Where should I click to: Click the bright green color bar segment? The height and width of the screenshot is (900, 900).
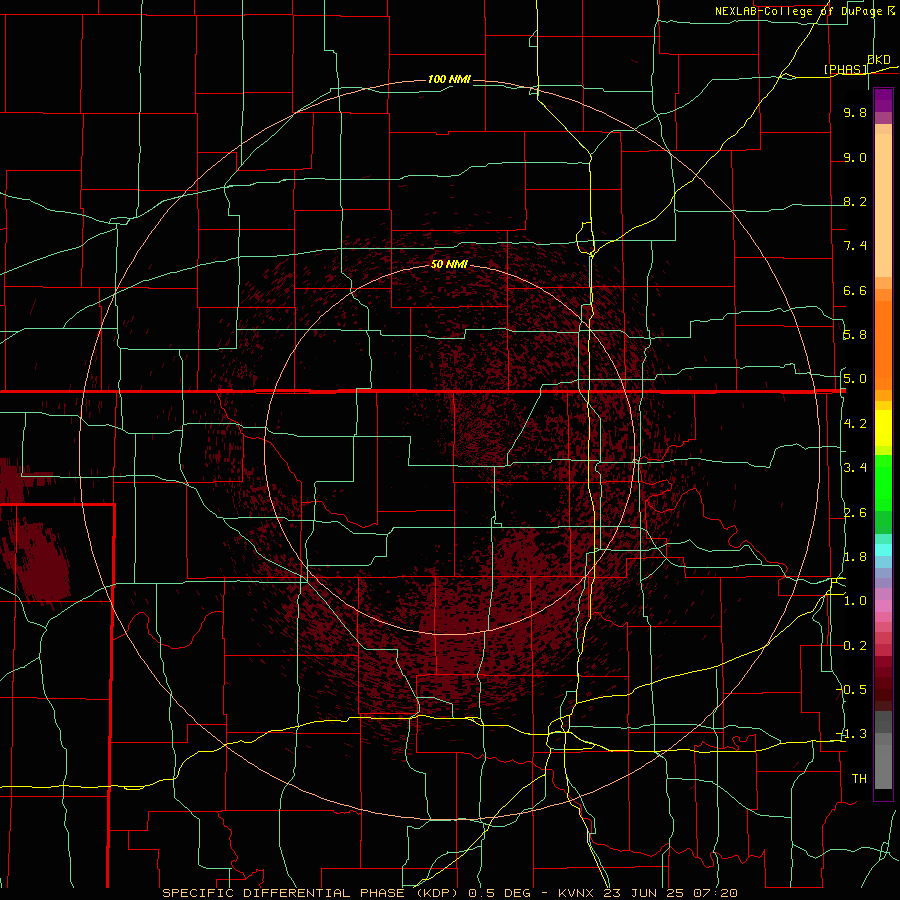(883, 482)
